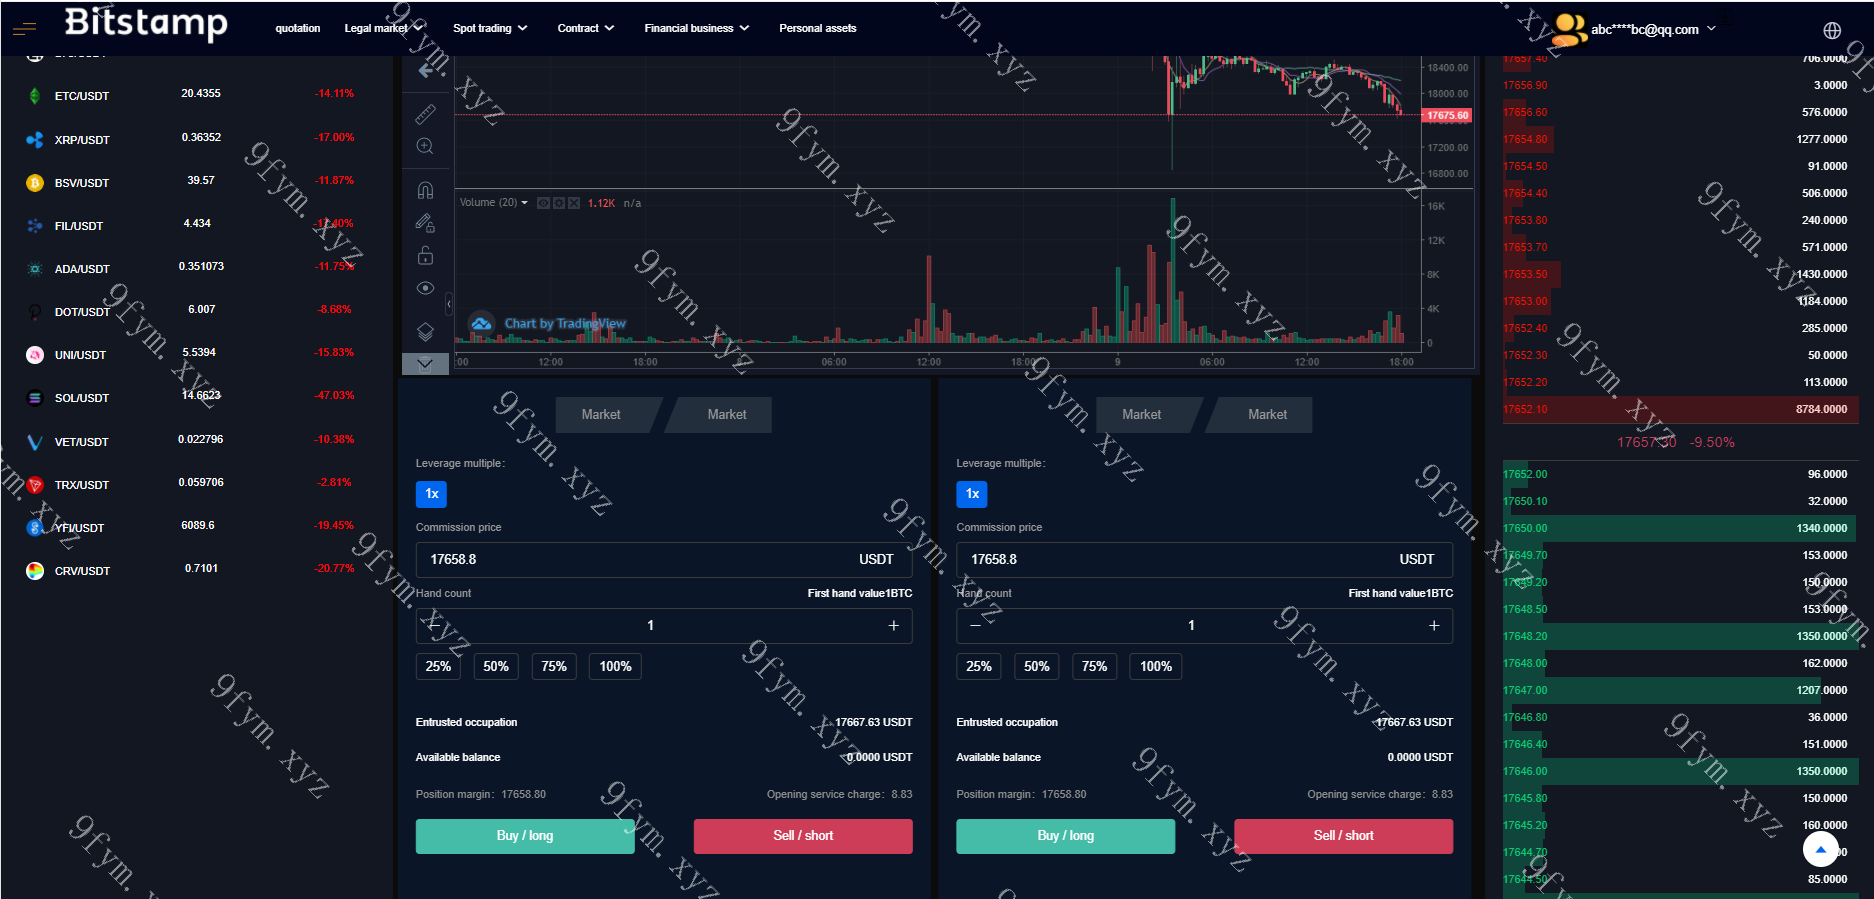
Task: Click the 17652.10 sell order row
Action: point(1680,409)
